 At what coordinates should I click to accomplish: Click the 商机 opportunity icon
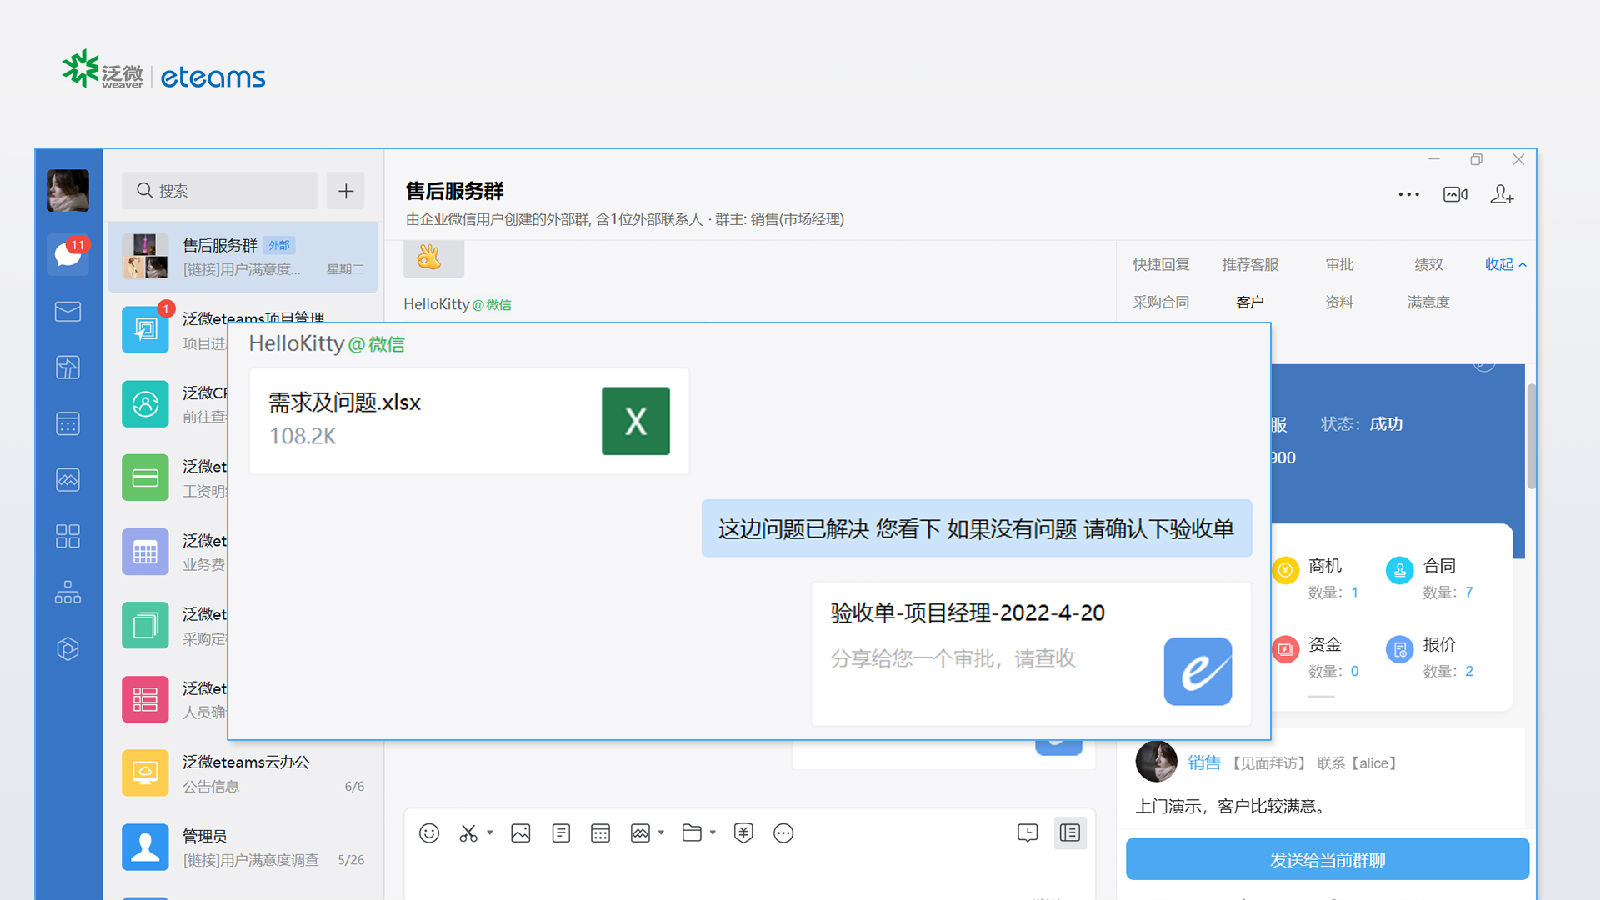(1285, 570)
